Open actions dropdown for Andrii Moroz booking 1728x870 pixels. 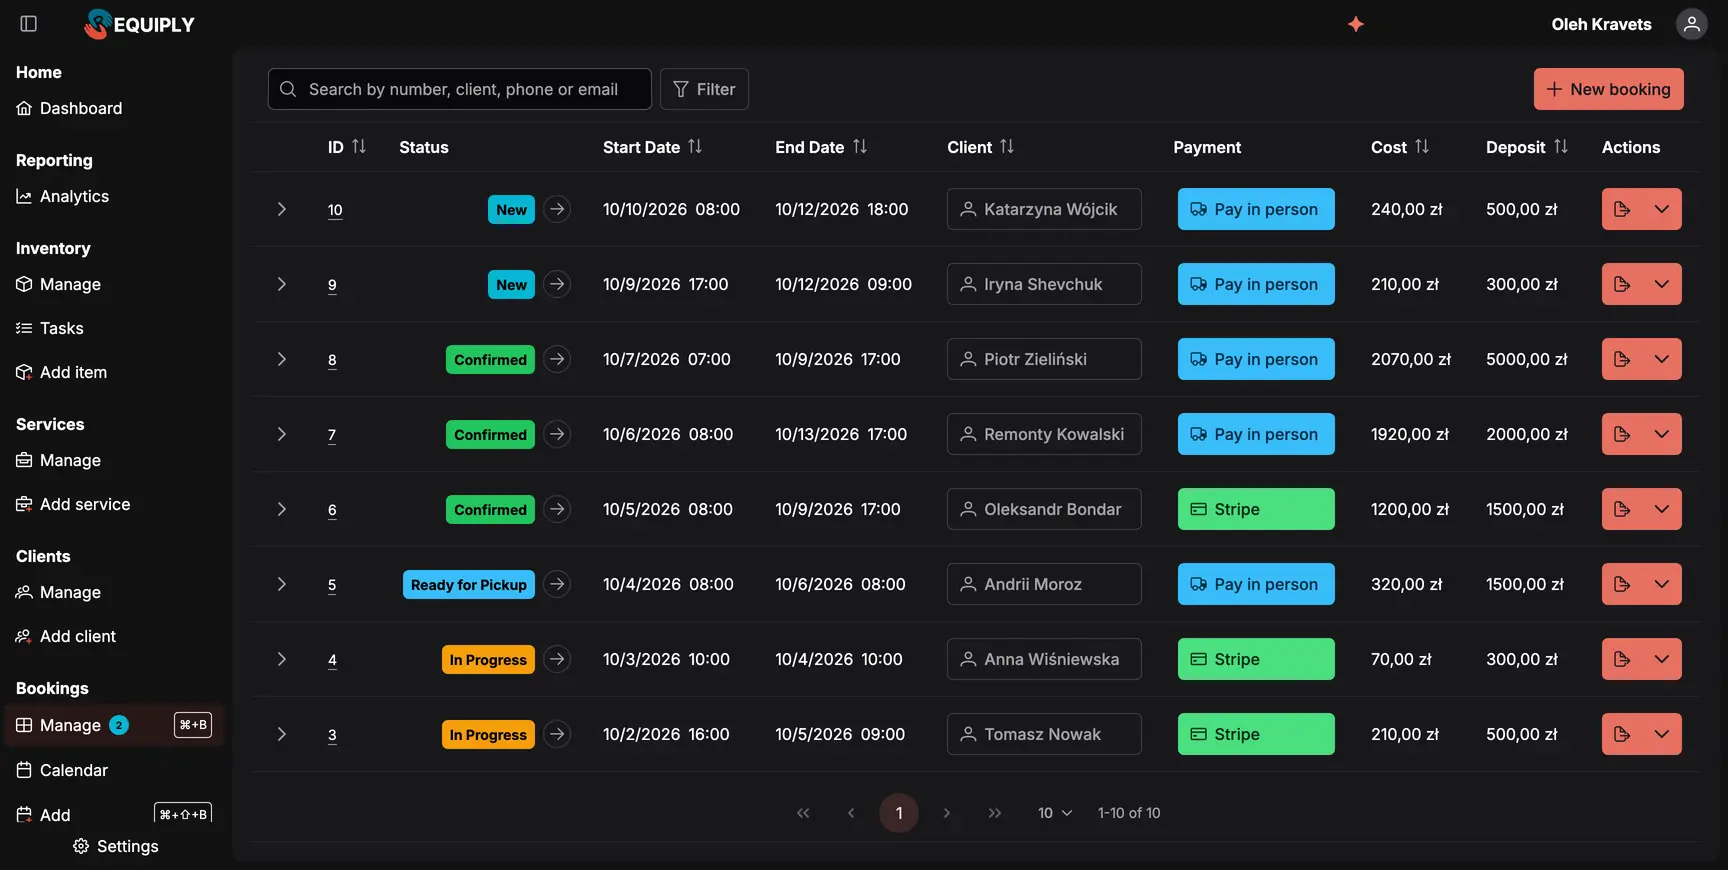pos(1662,584)
